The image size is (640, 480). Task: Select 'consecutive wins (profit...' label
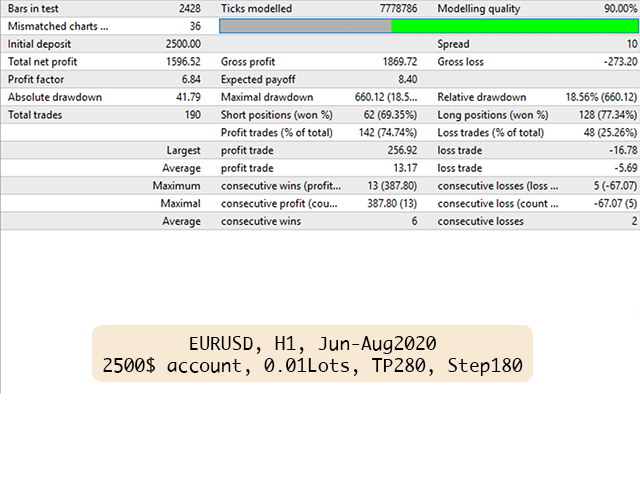click(281, 186)
